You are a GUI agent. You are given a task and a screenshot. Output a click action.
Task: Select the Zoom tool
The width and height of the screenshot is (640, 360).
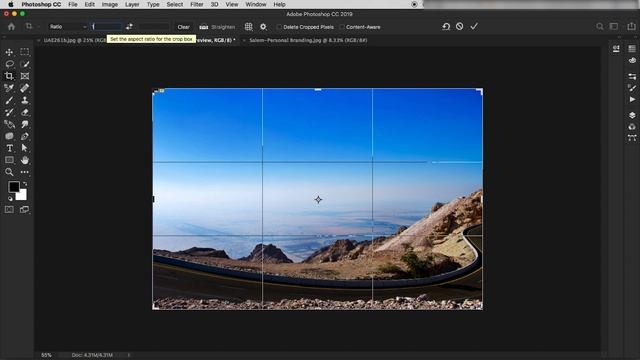coord(9,172)
